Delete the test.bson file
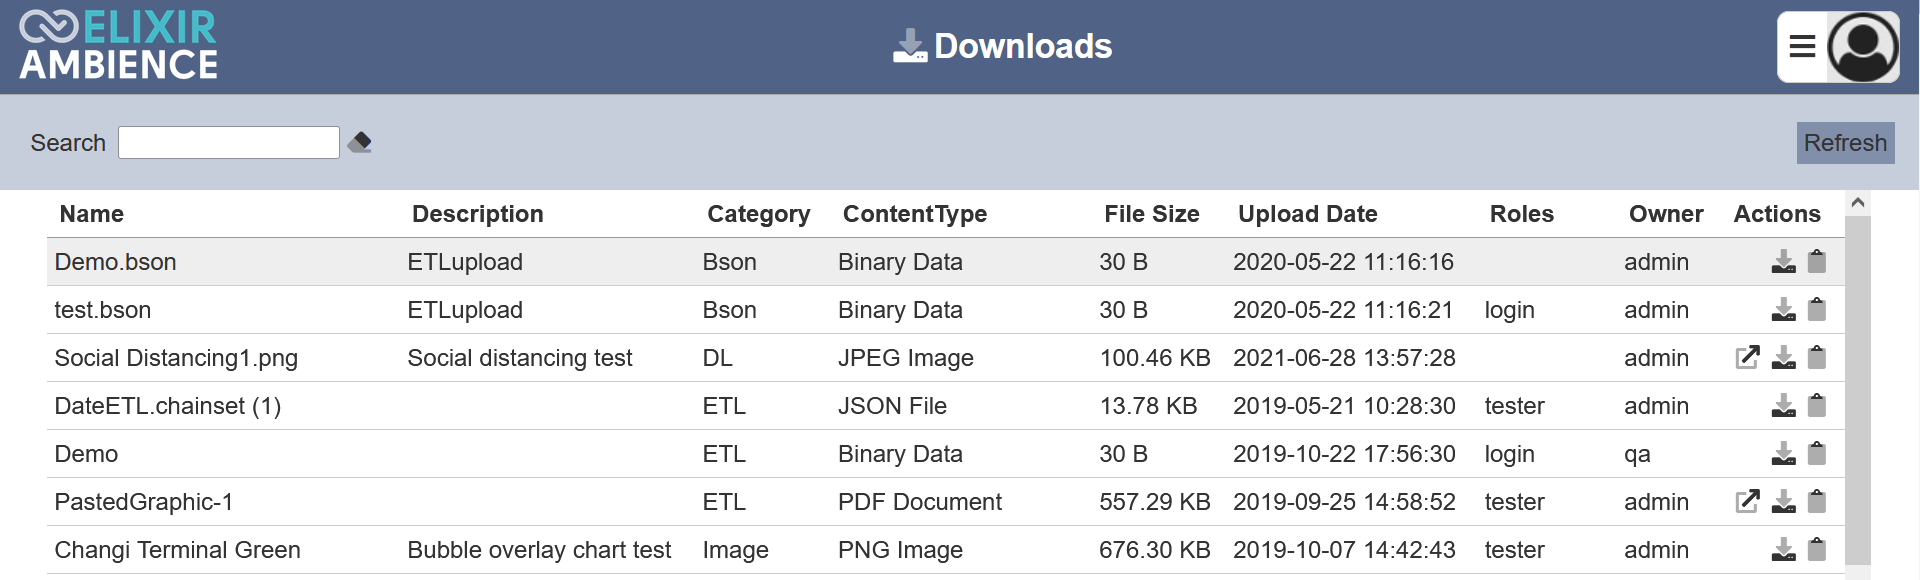The width and height of the screenshot is (1920, 580). (x=1817, y=310)
